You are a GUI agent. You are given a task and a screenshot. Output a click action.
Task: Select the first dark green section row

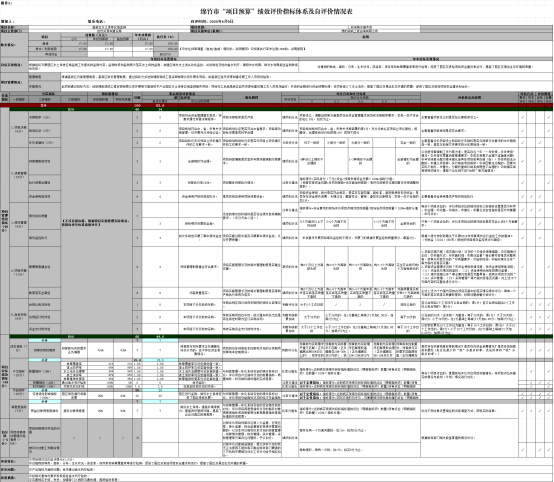tap(281, 110)
